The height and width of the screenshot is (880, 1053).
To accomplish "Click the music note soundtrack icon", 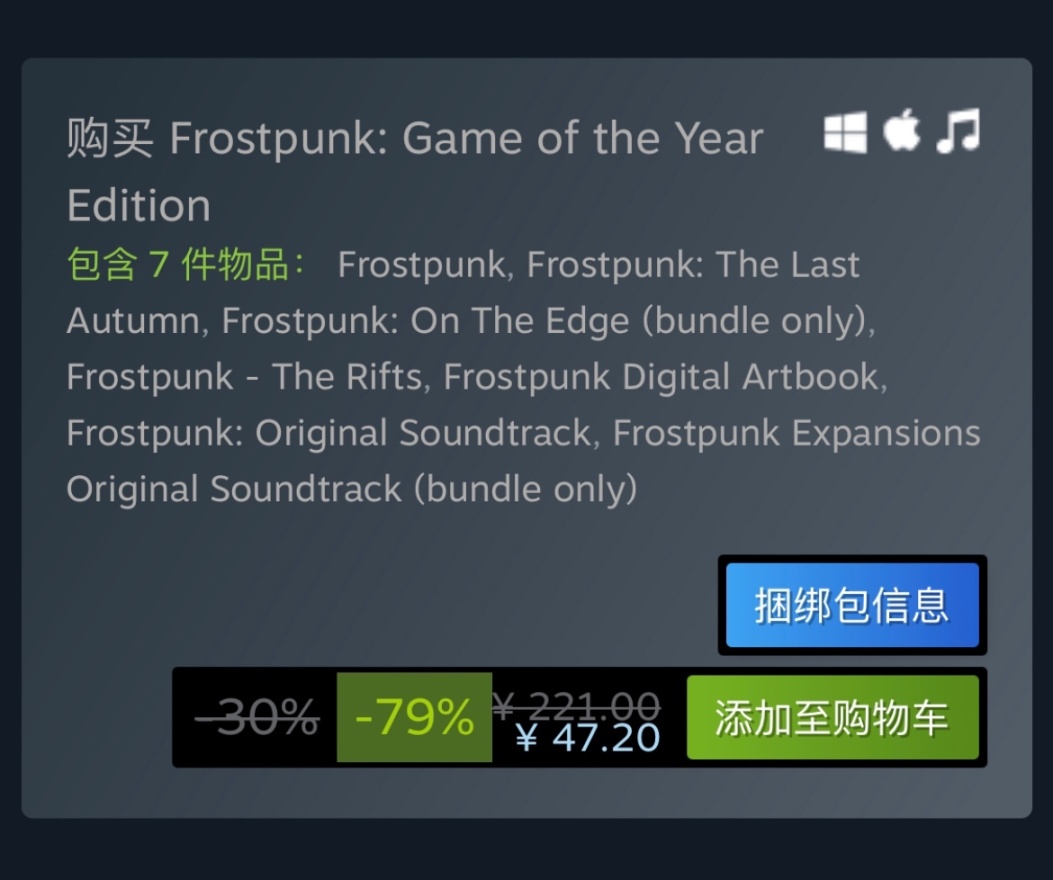I will tap(958, 132).
